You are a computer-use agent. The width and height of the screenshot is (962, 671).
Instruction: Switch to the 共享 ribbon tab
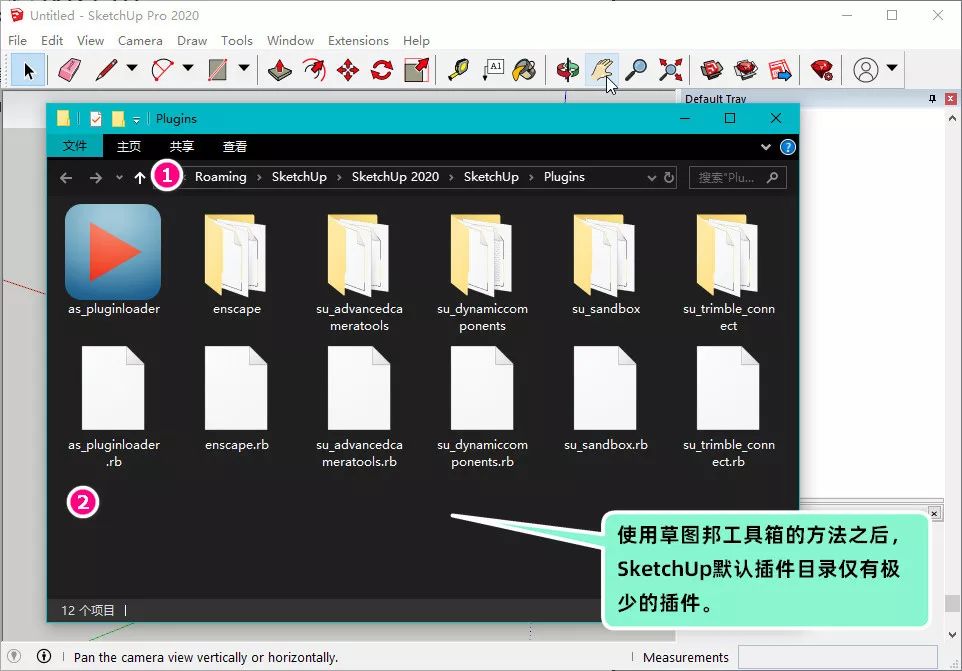[x=182, y=147]
